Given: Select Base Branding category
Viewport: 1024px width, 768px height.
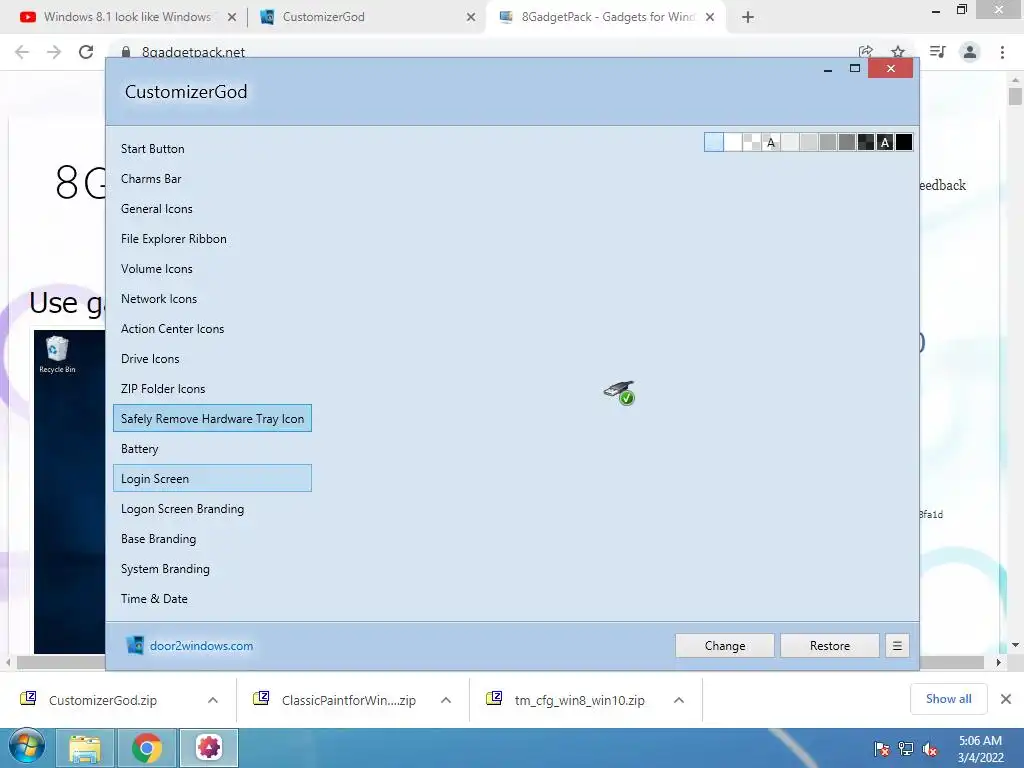Looking at the screenshot, I should tap(212, 539).
